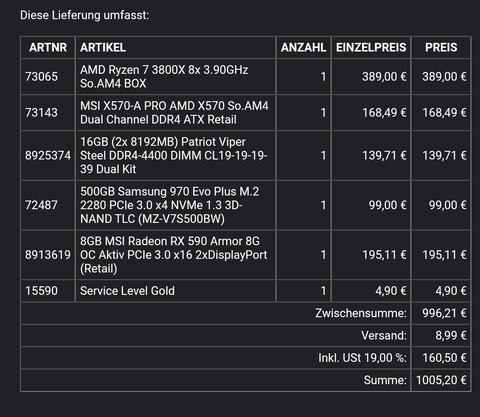This screenshot has height=417, width=480.
Task: Click the 'Diese Lieferung umfasst:' heading text
Action: pyautogui.click(x=85, y=15)
